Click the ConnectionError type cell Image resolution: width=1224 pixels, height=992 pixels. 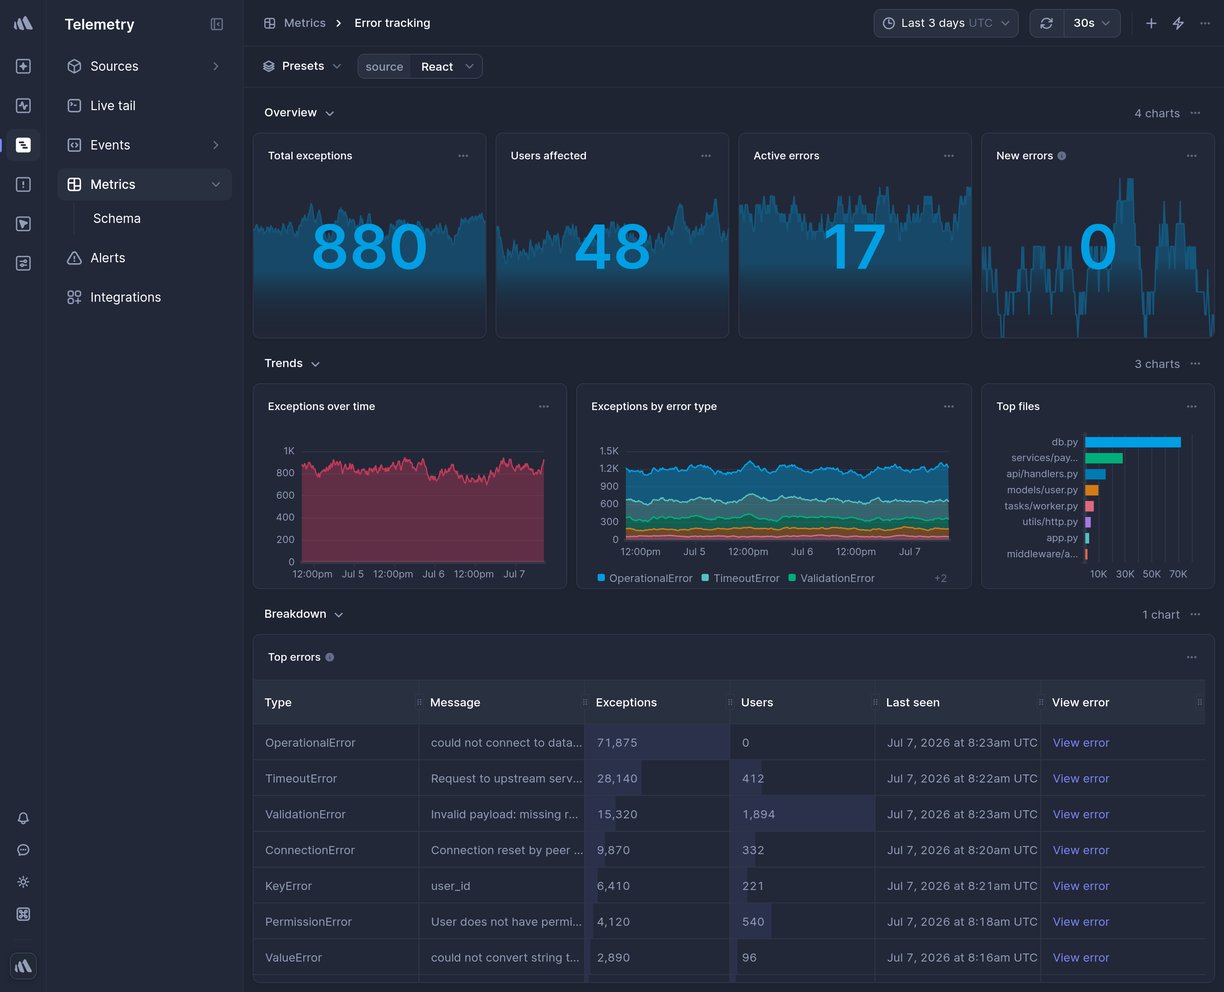[336, 850]
